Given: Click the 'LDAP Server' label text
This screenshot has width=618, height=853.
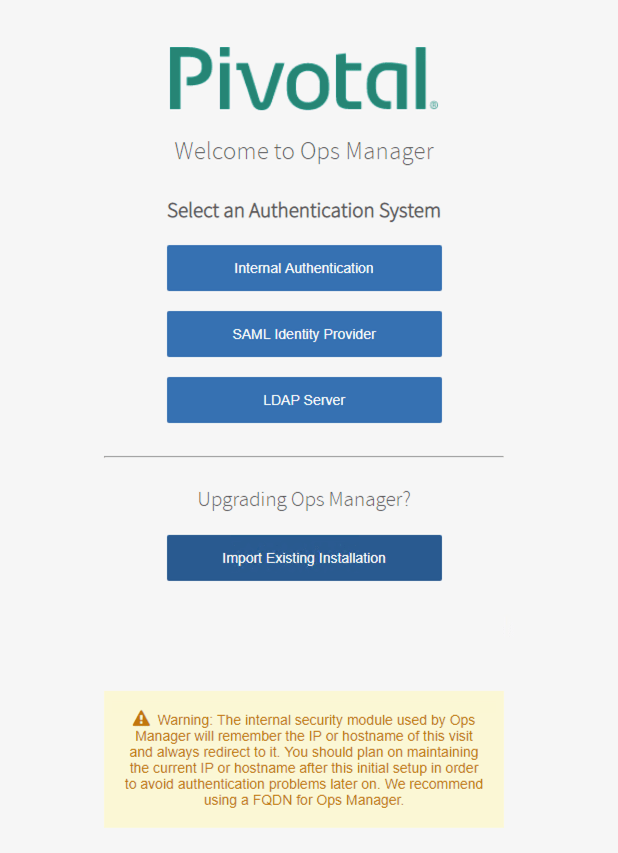Looking at the screenshot, I should point(304,400).
